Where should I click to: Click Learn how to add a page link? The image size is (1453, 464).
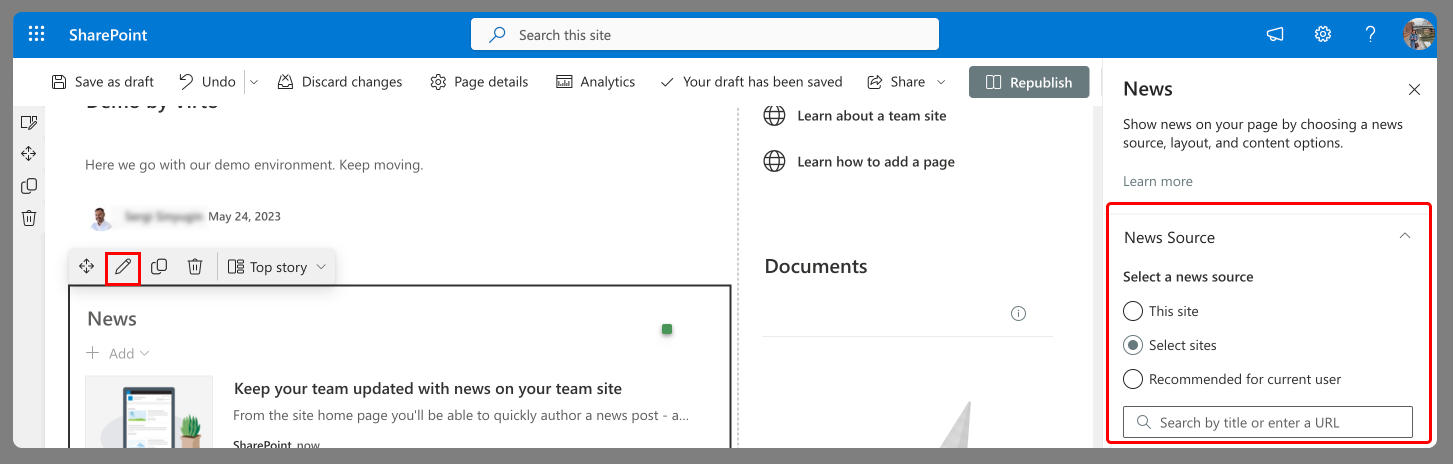coord(875,162)
